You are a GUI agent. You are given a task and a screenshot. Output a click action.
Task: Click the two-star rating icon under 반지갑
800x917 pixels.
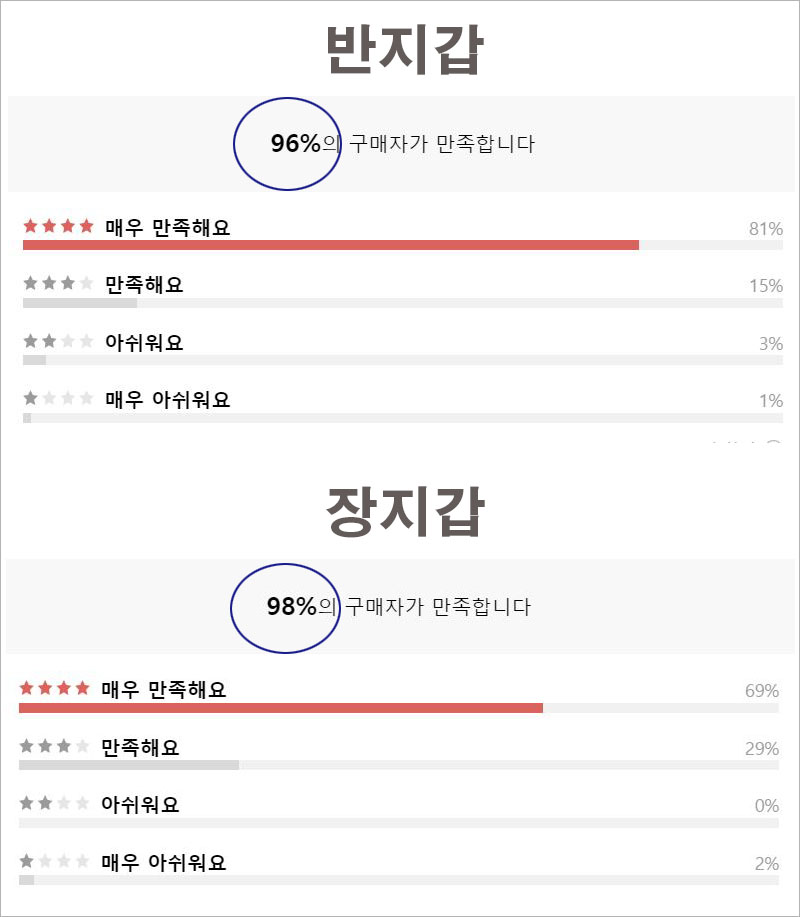(58, 342)
